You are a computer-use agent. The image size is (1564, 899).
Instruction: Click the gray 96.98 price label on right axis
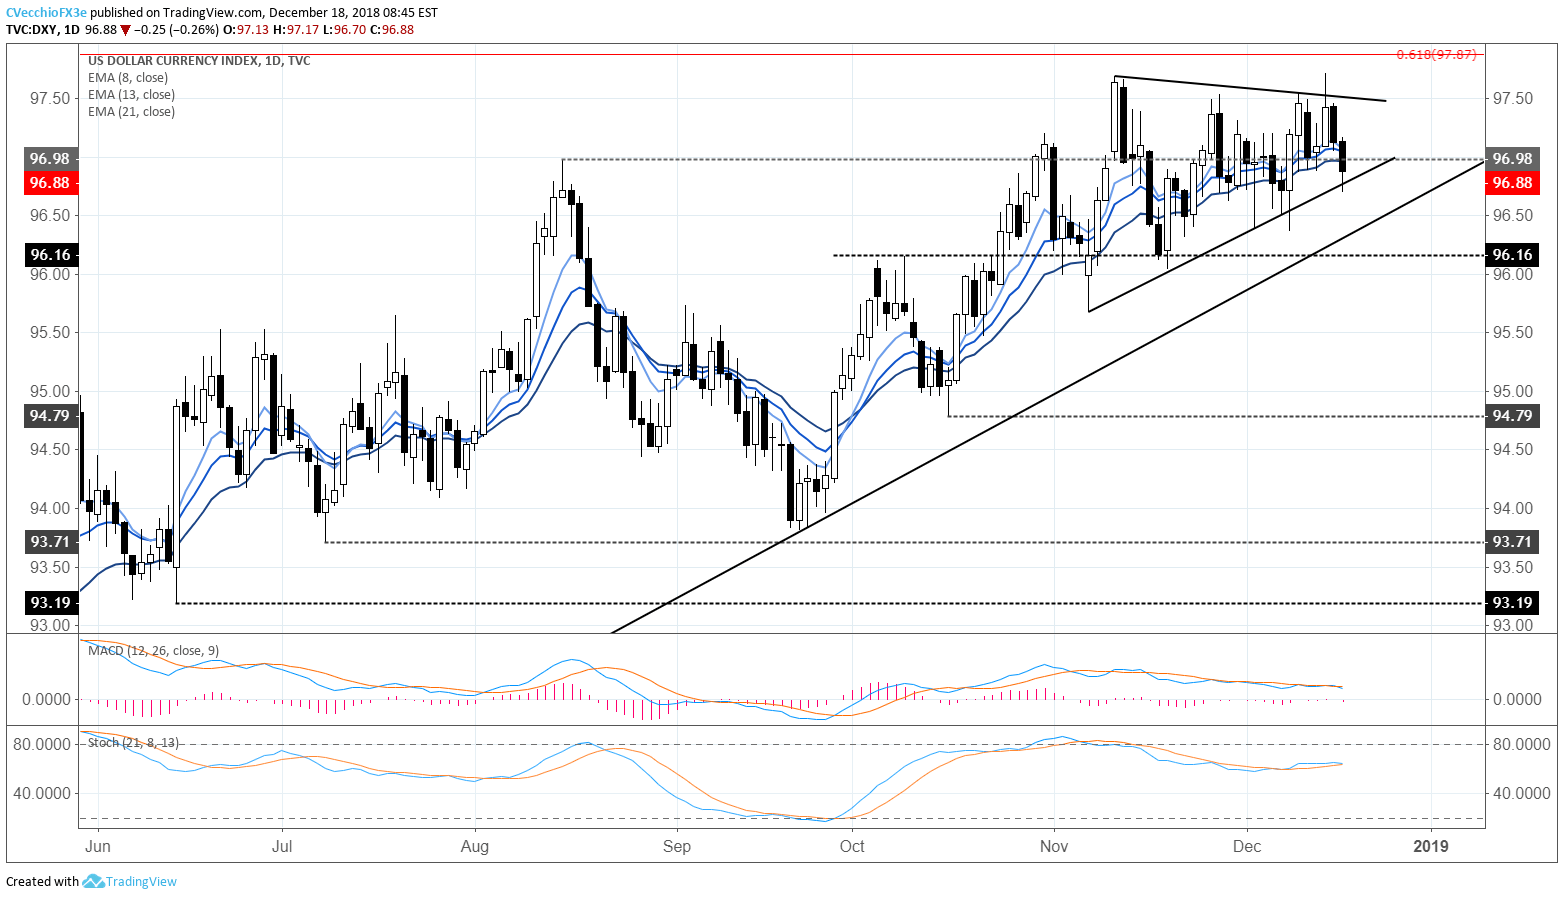1511,159
